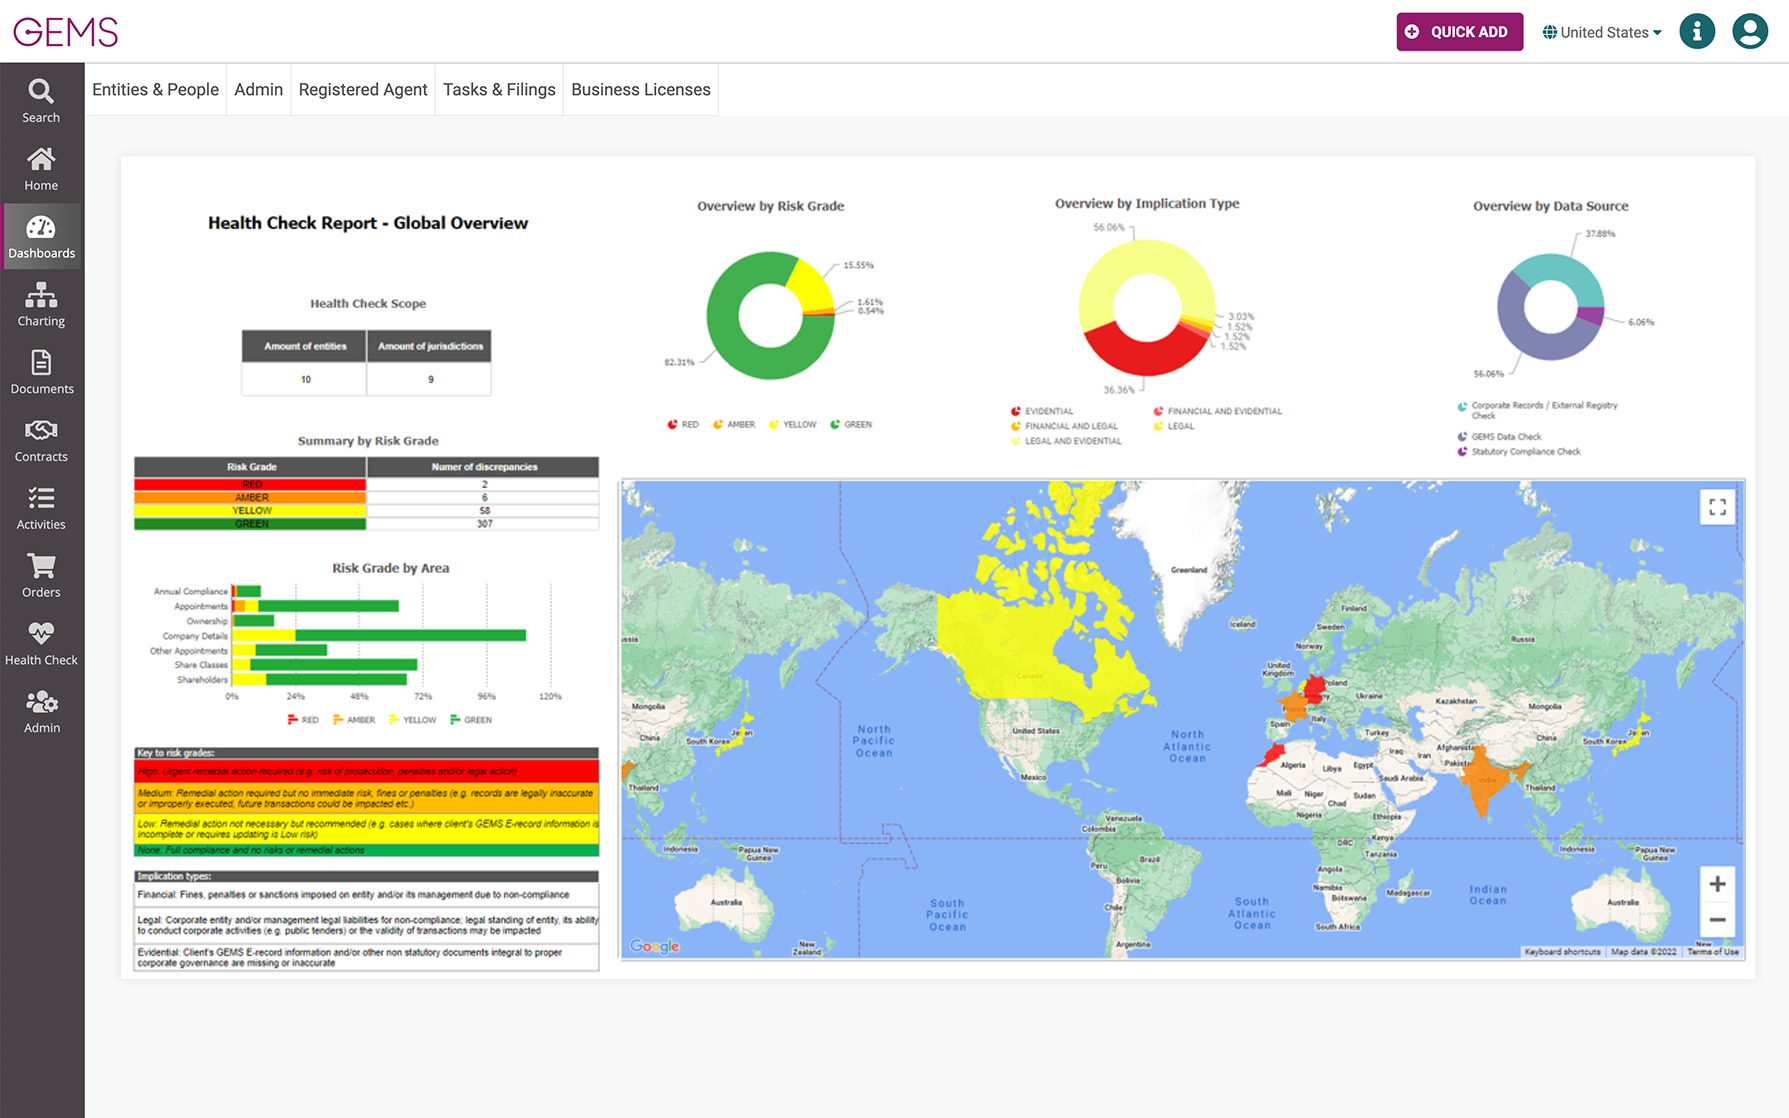Toggle RED legend under Risk Grade by Area
1789x1118 pixels.
point(303,720)
